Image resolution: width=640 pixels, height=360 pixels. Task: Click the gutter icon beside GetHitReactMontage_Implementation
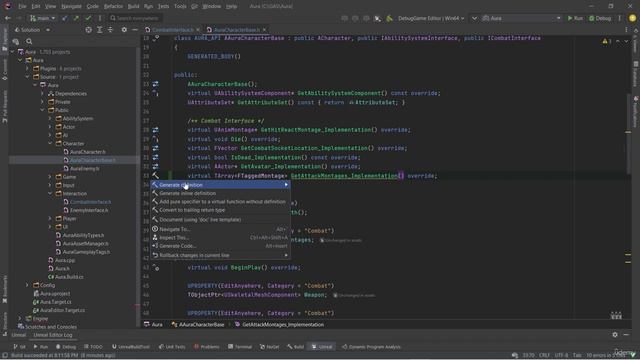point(156,130)
